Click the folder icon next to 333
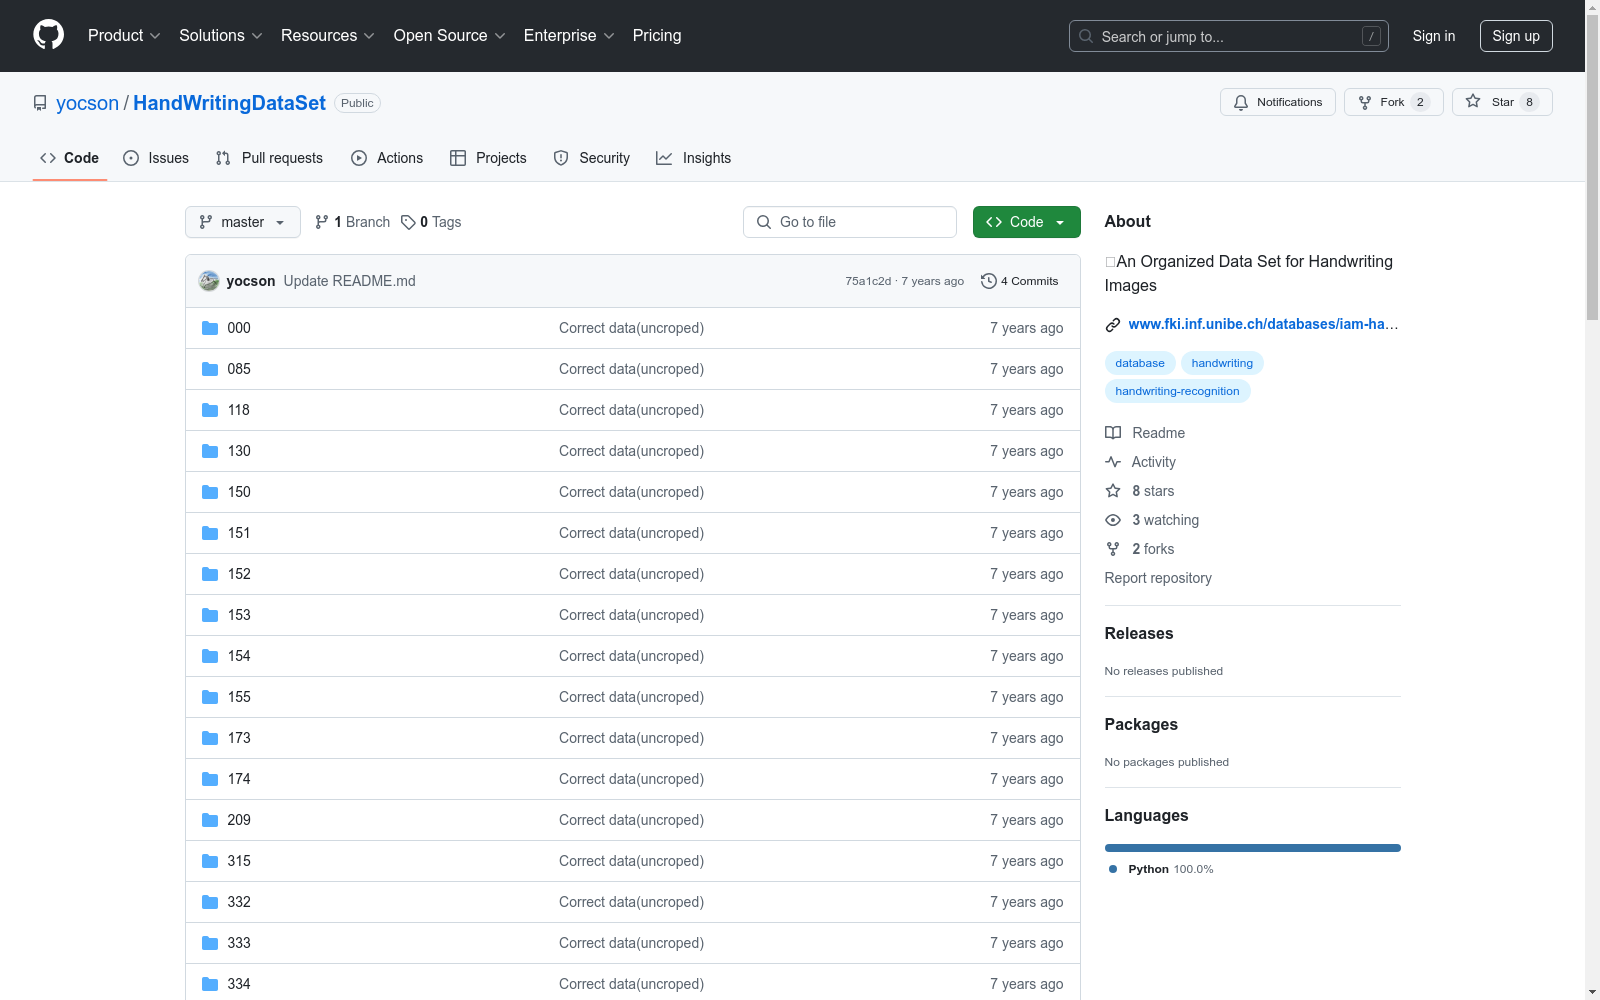The width and height of the screenshot is (1600, 1000). tap(210, 943)
